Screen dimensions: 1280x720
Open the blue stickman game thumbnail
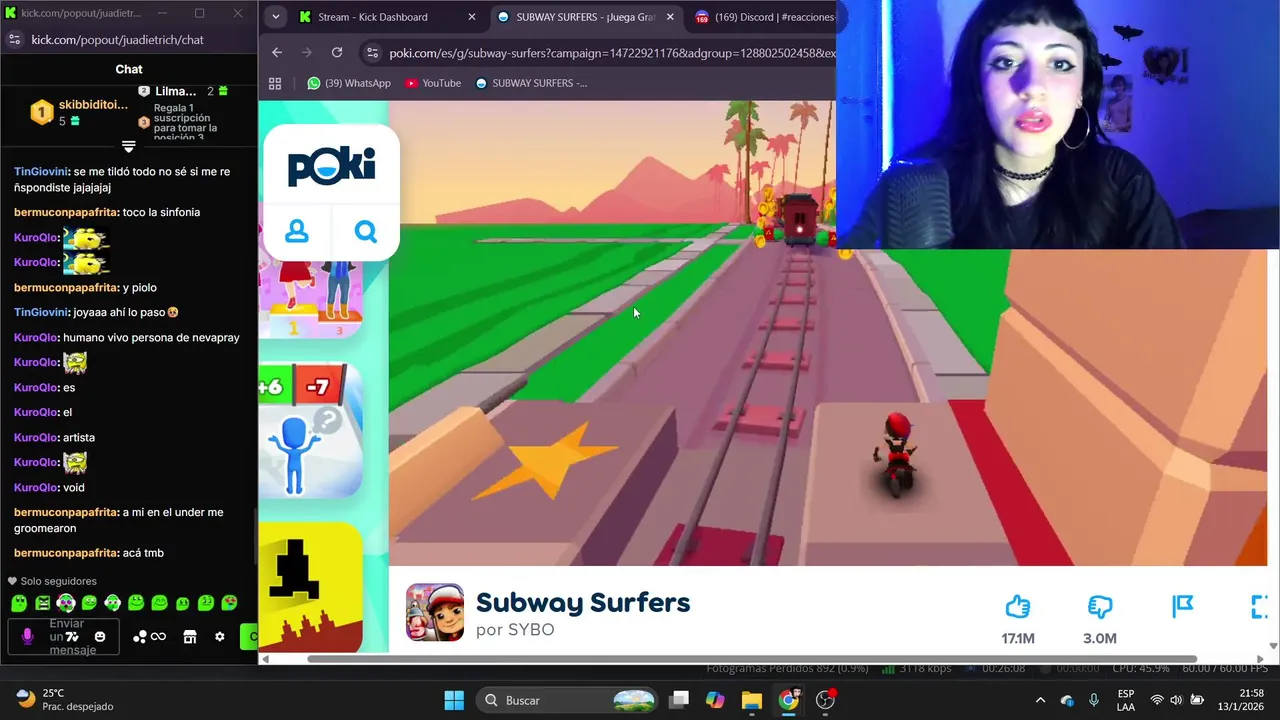pyautogui.click(x=310, y=430)
